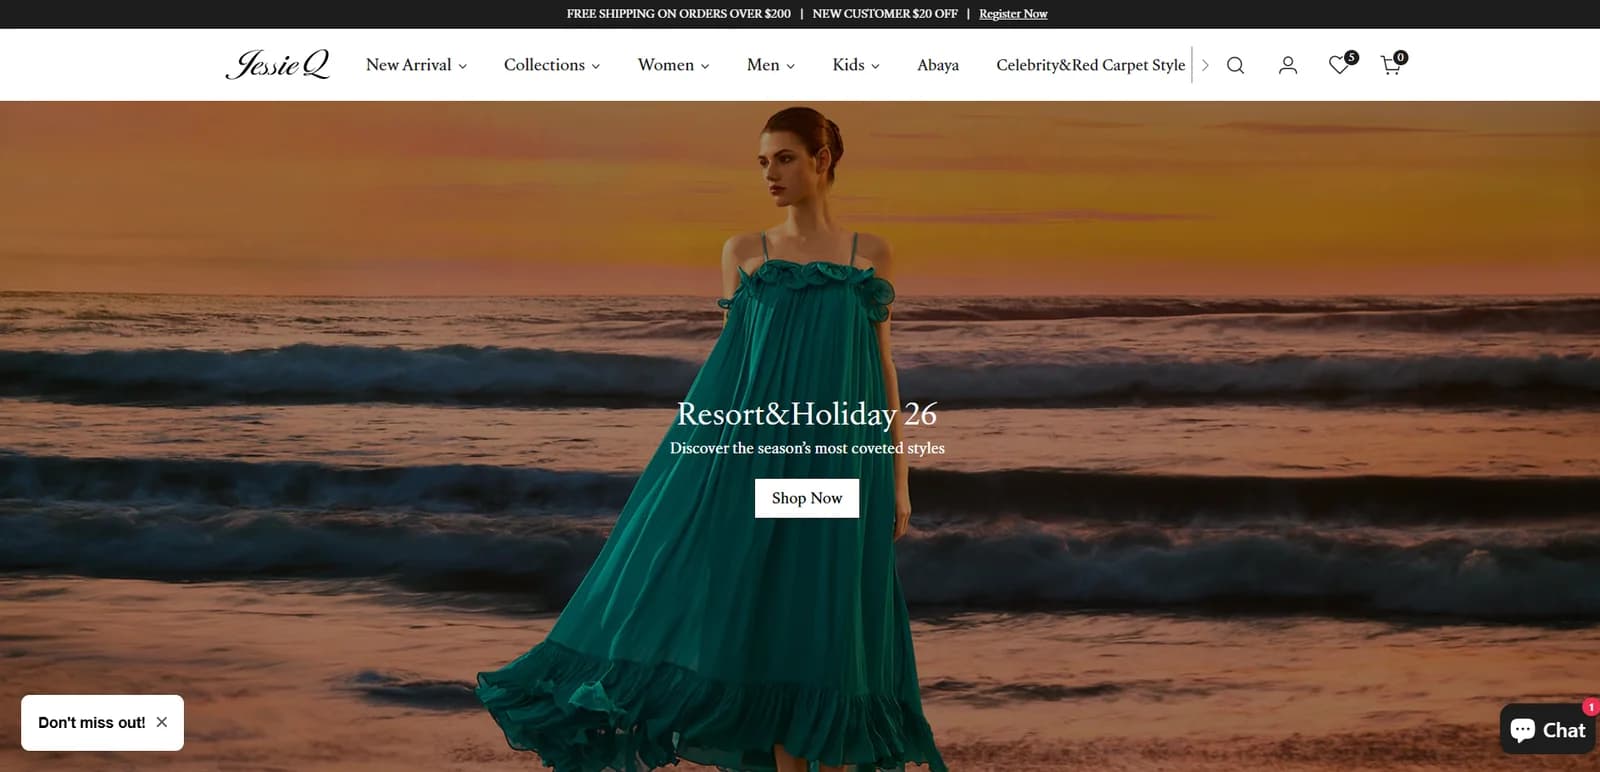This screenshot has height=772, width=1600.
Task: Show more navigation items with right arrow
Action: click(1205, 65)
